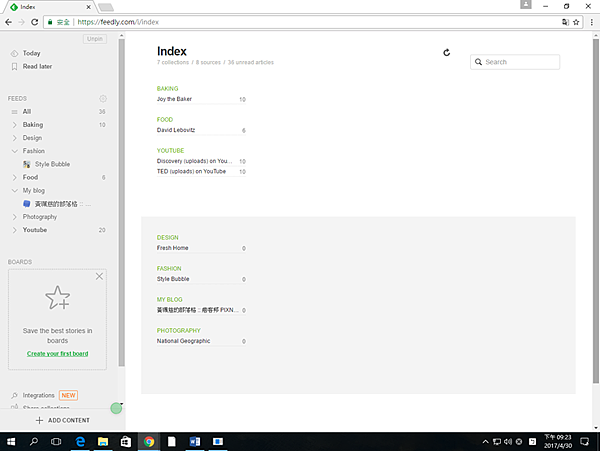Open Microsoft Edge from the taskbar
The height and width of the screenshot is (451, 600).
[80, 442]
